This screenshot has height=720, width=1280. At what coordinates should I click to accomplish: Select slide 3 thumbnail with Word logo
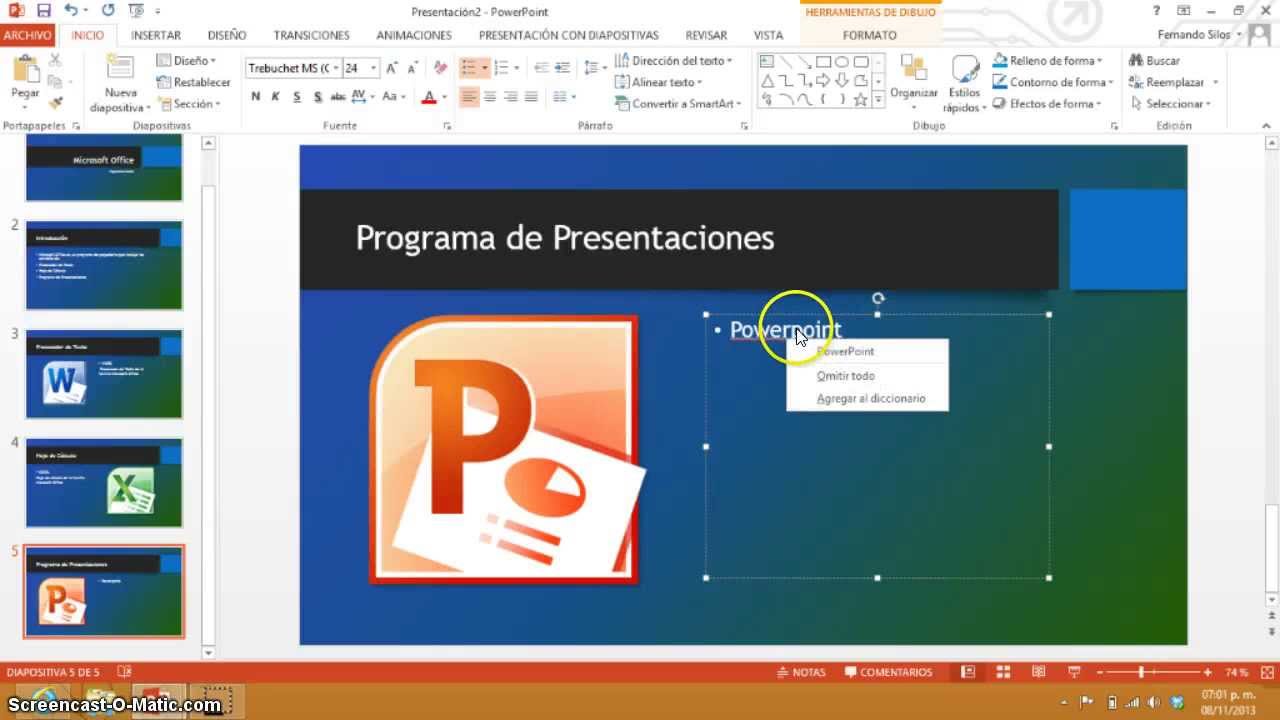[104, 374]
